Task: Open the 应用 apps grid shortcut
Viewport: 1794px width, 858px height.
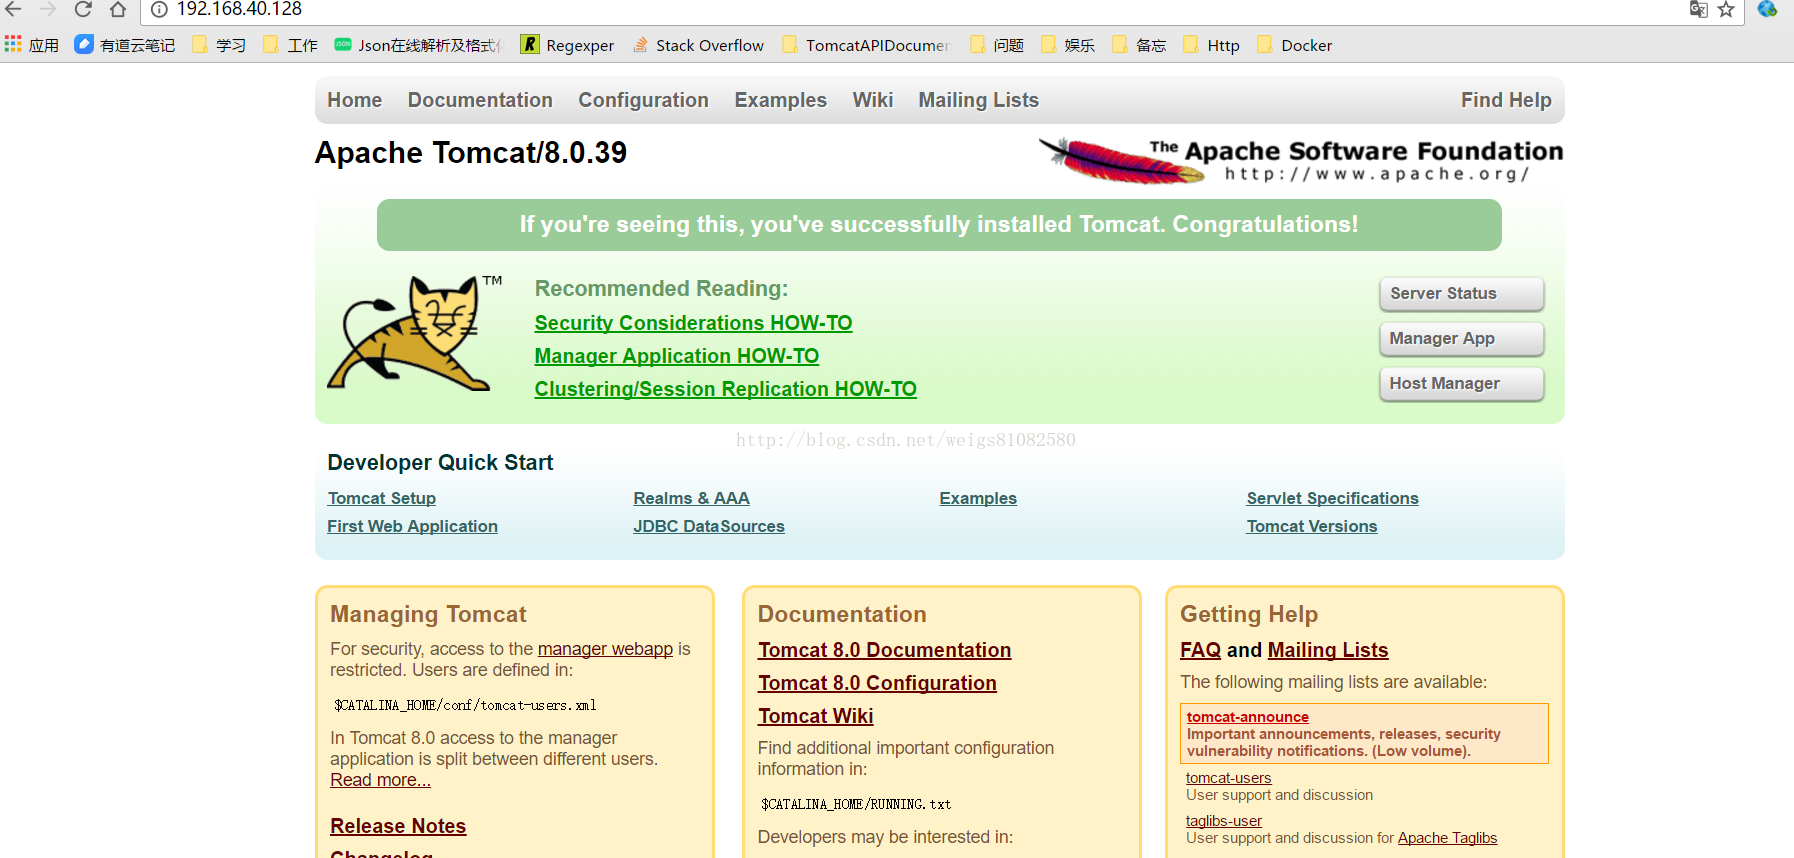Action: (32, 45)
